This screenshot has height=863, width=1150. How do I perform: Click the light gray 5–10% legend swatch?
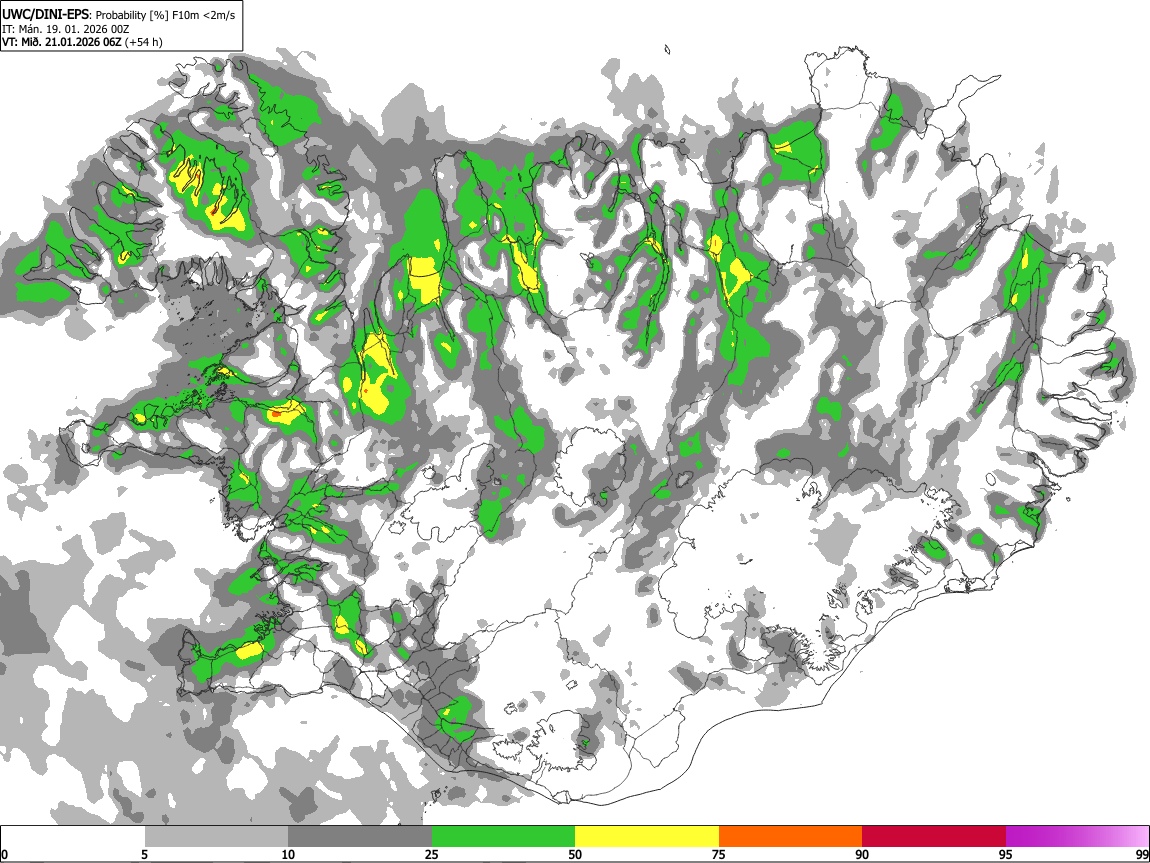216,837
